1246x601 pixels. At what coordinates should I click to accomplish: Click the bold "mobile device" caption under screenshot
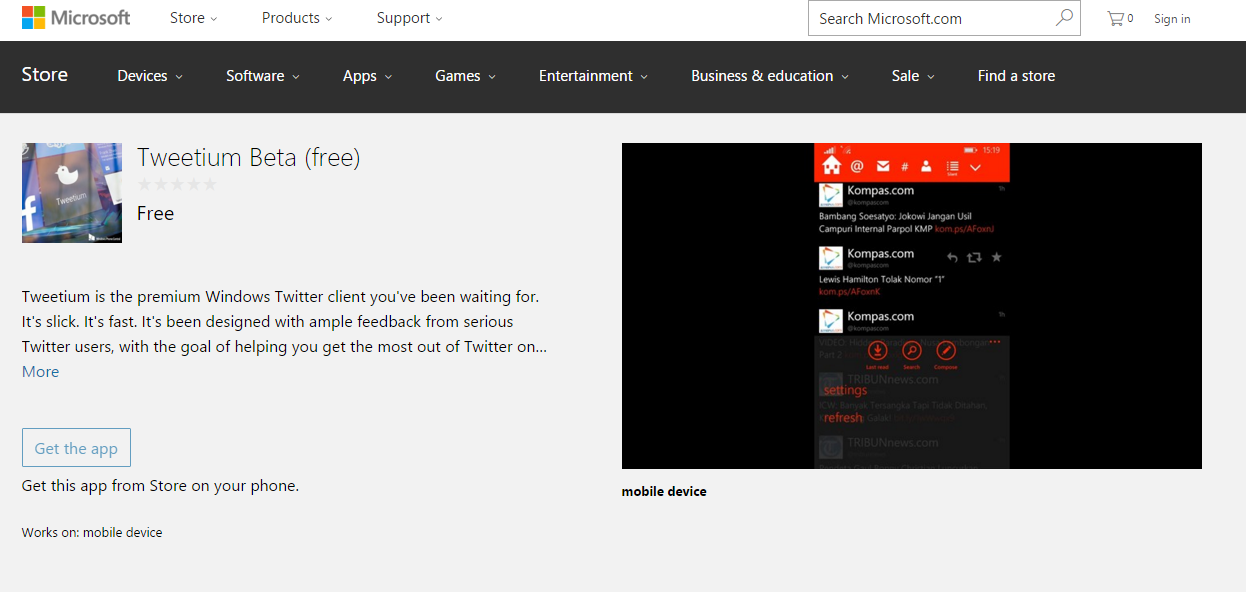pos(664,491)
